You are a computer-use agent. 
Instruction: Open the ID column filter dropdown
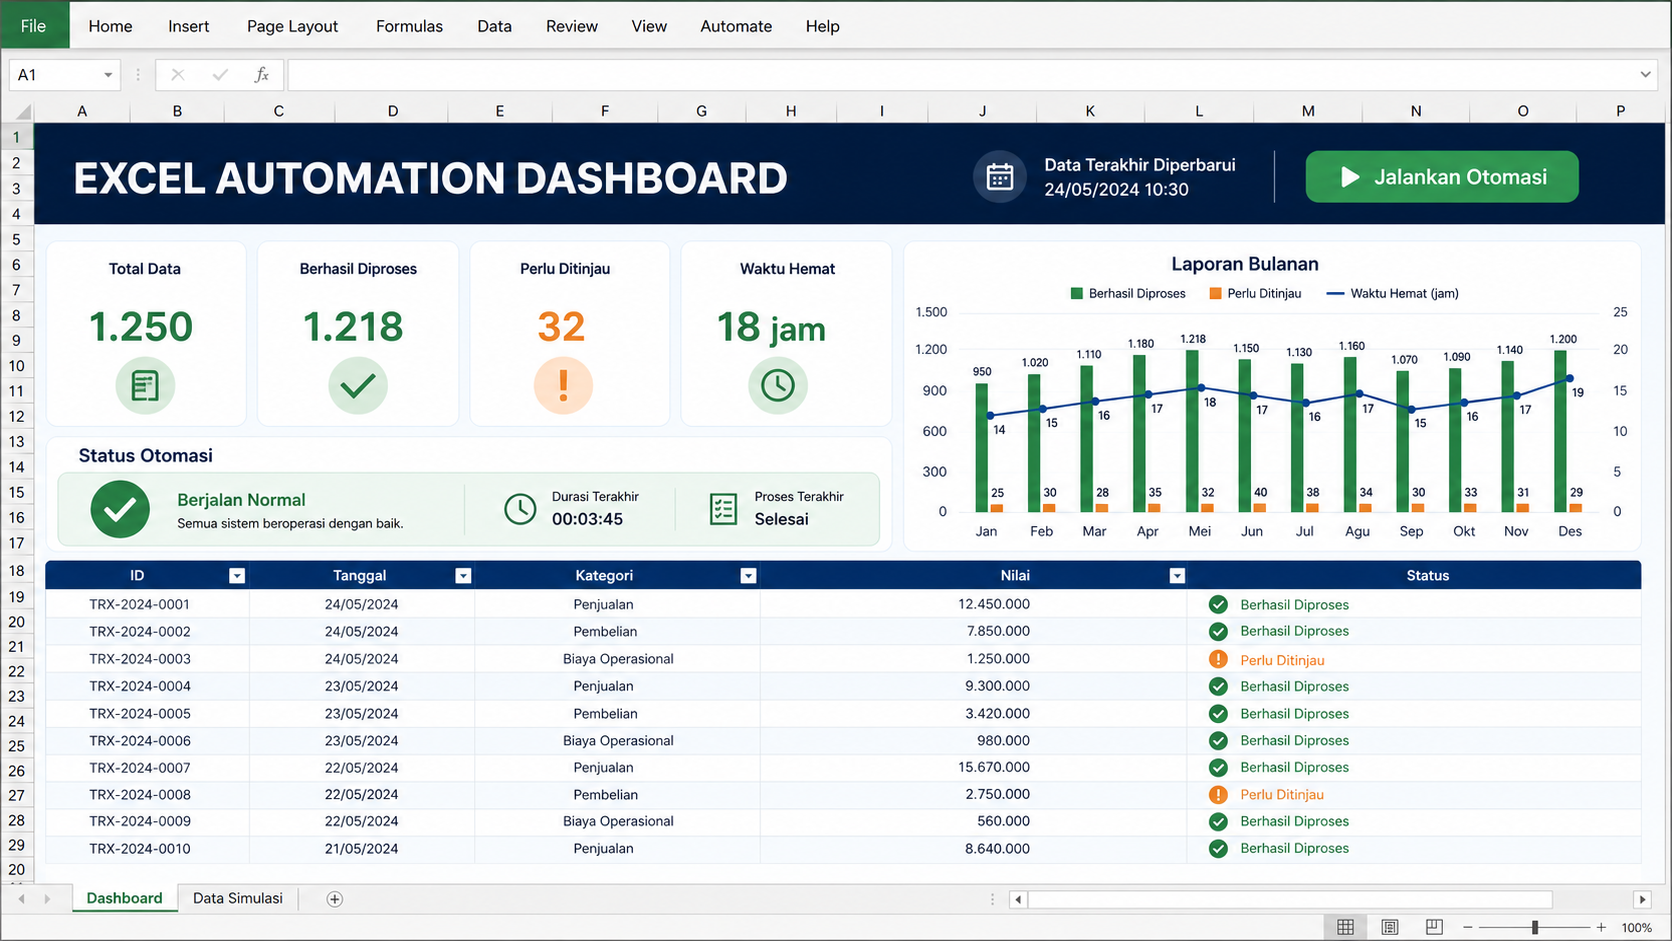pos(237,576)
